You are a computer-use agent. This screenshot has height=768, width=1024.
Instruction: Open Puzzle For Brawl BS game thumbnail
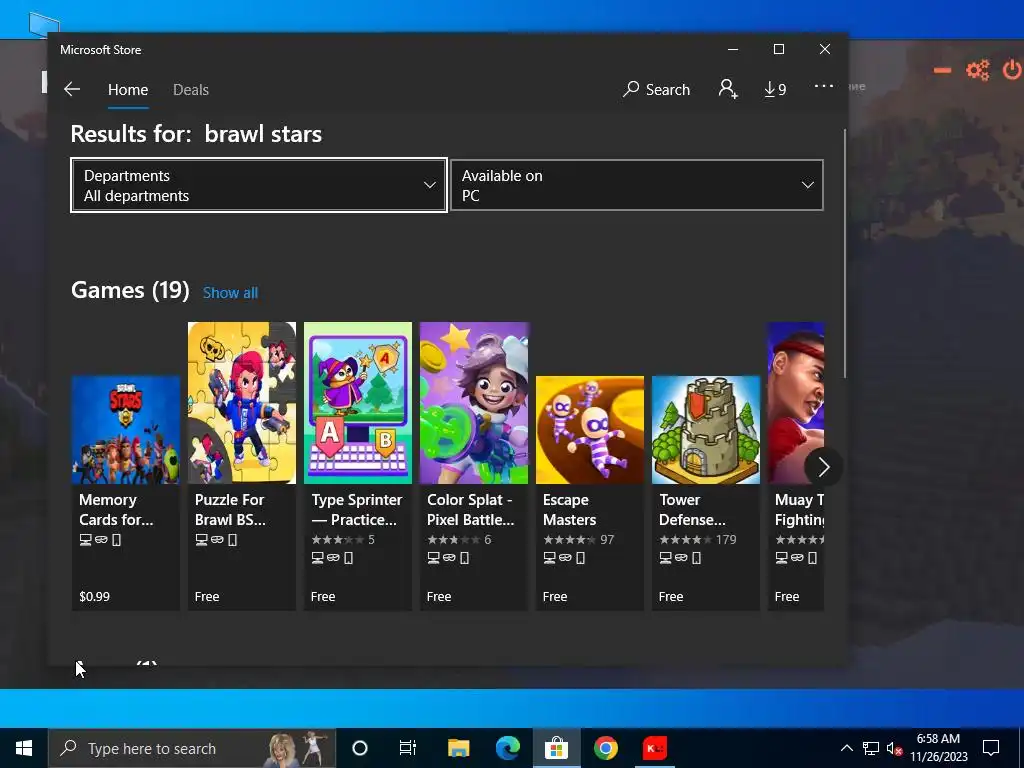click(x=242, y=403)
